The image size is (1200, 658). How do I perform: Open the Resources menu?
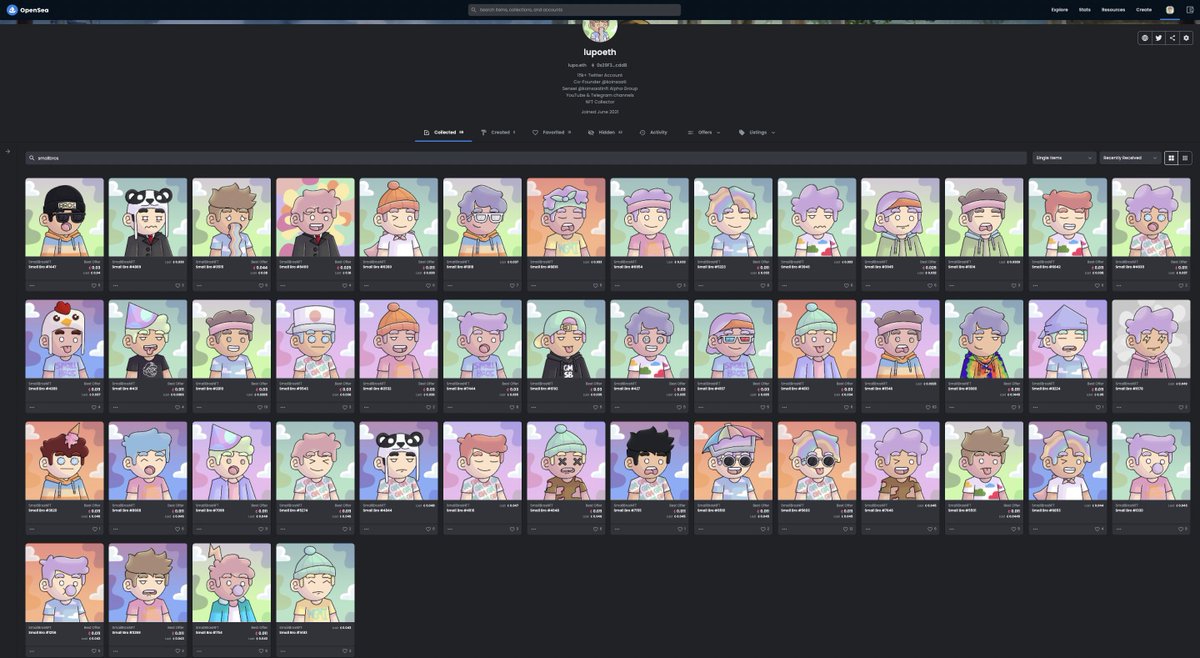point(1113,9)
